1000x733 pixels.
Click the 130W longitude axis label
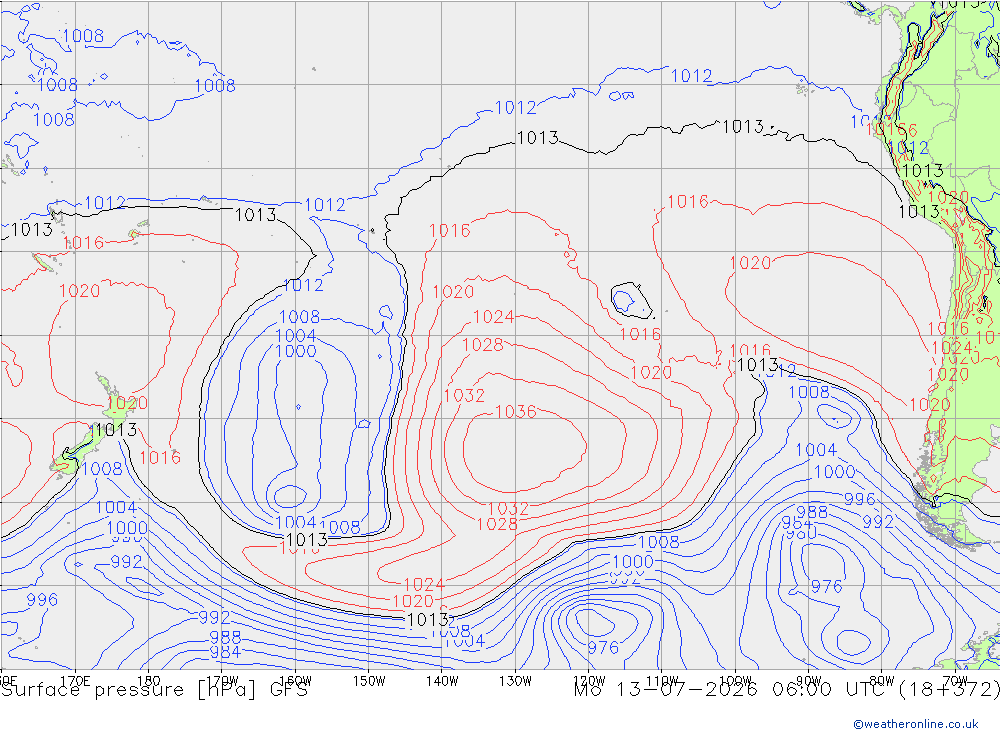pos(515,681)
